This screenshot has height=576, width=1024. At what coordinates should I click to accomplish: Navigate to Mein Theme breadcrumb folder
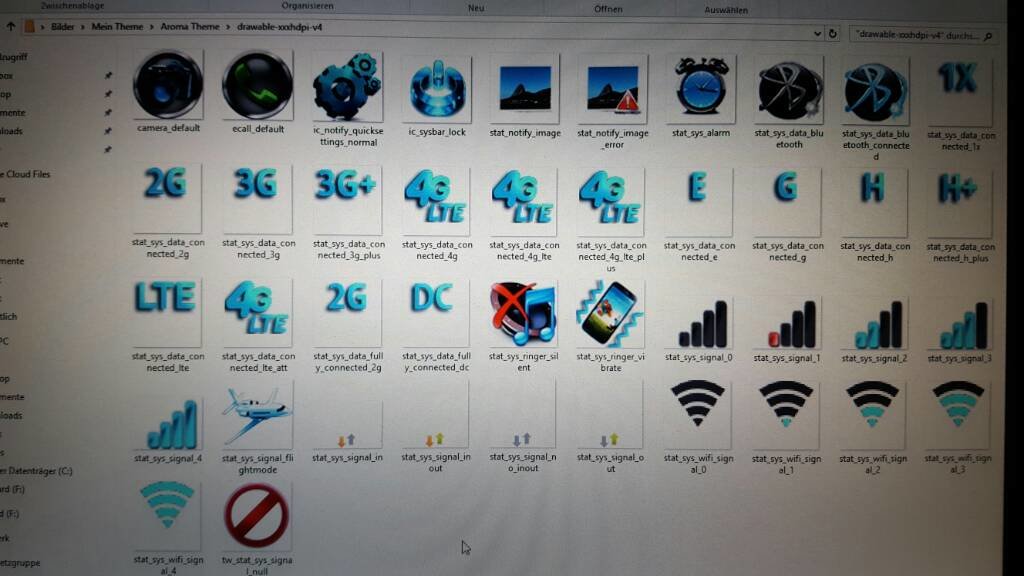(x=117, y=27)
